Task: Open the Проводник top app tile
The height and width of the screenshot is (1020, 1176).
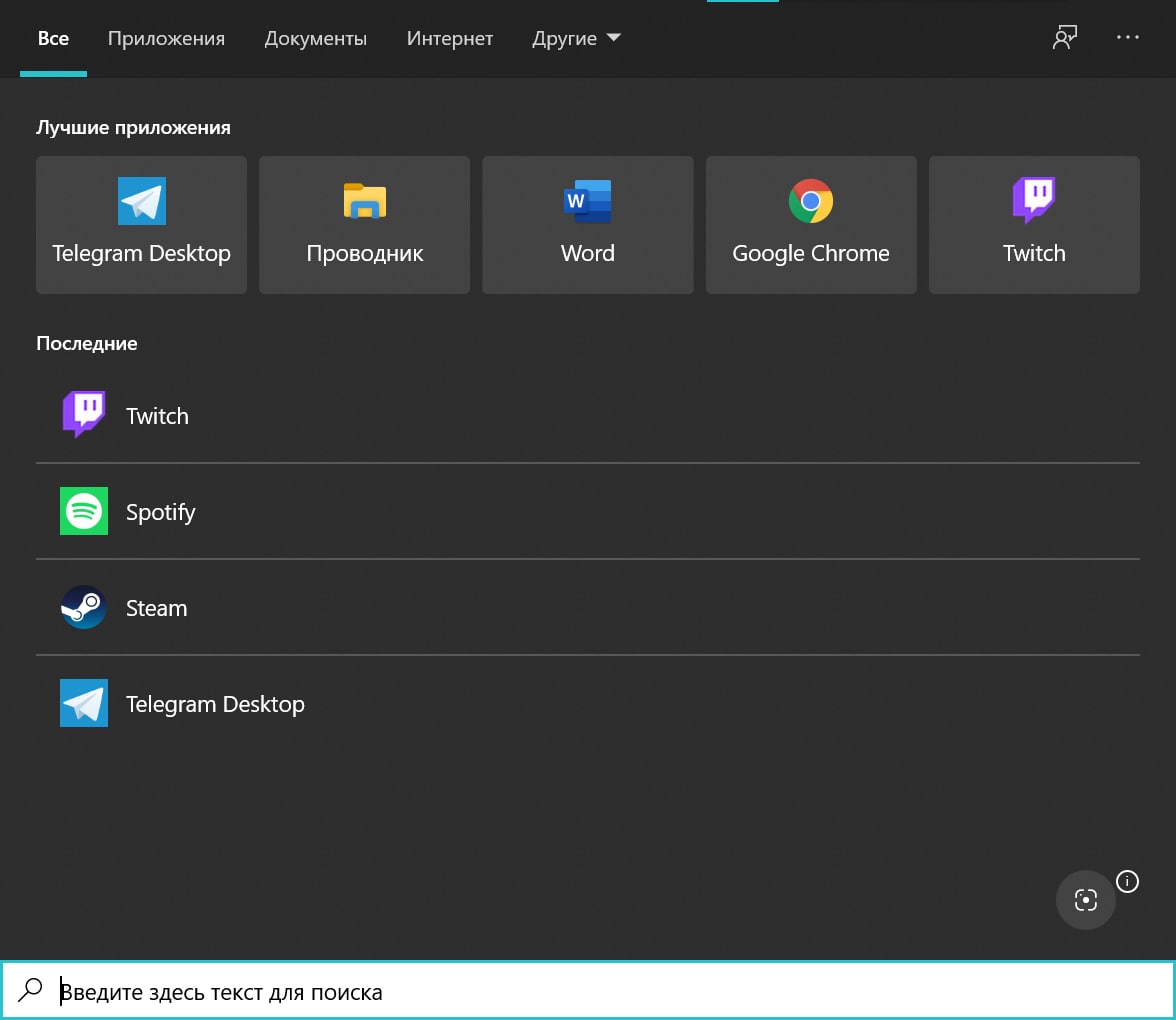Action: [x=364, y=225]
